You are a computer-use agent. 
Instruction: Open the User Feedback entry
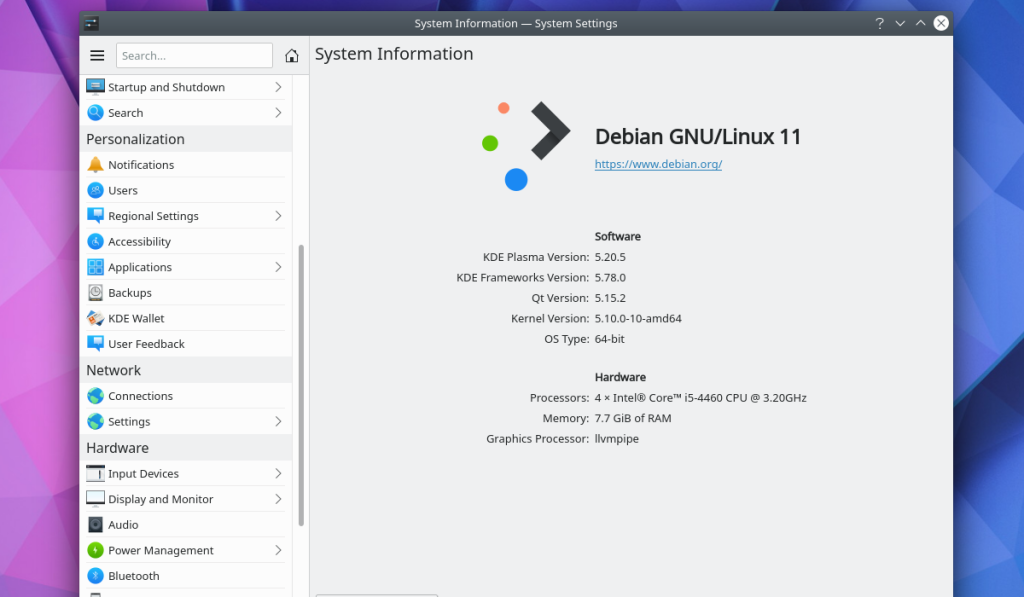coord(186,344)
